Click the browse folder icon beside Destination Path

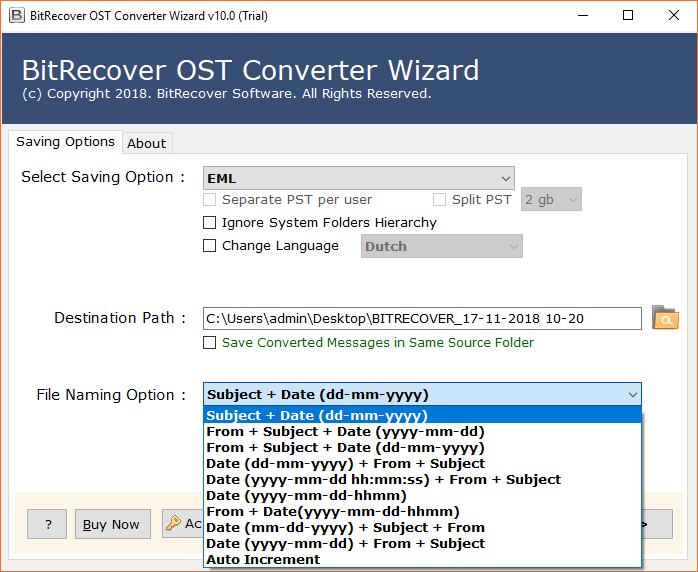[x=665, y=317]
